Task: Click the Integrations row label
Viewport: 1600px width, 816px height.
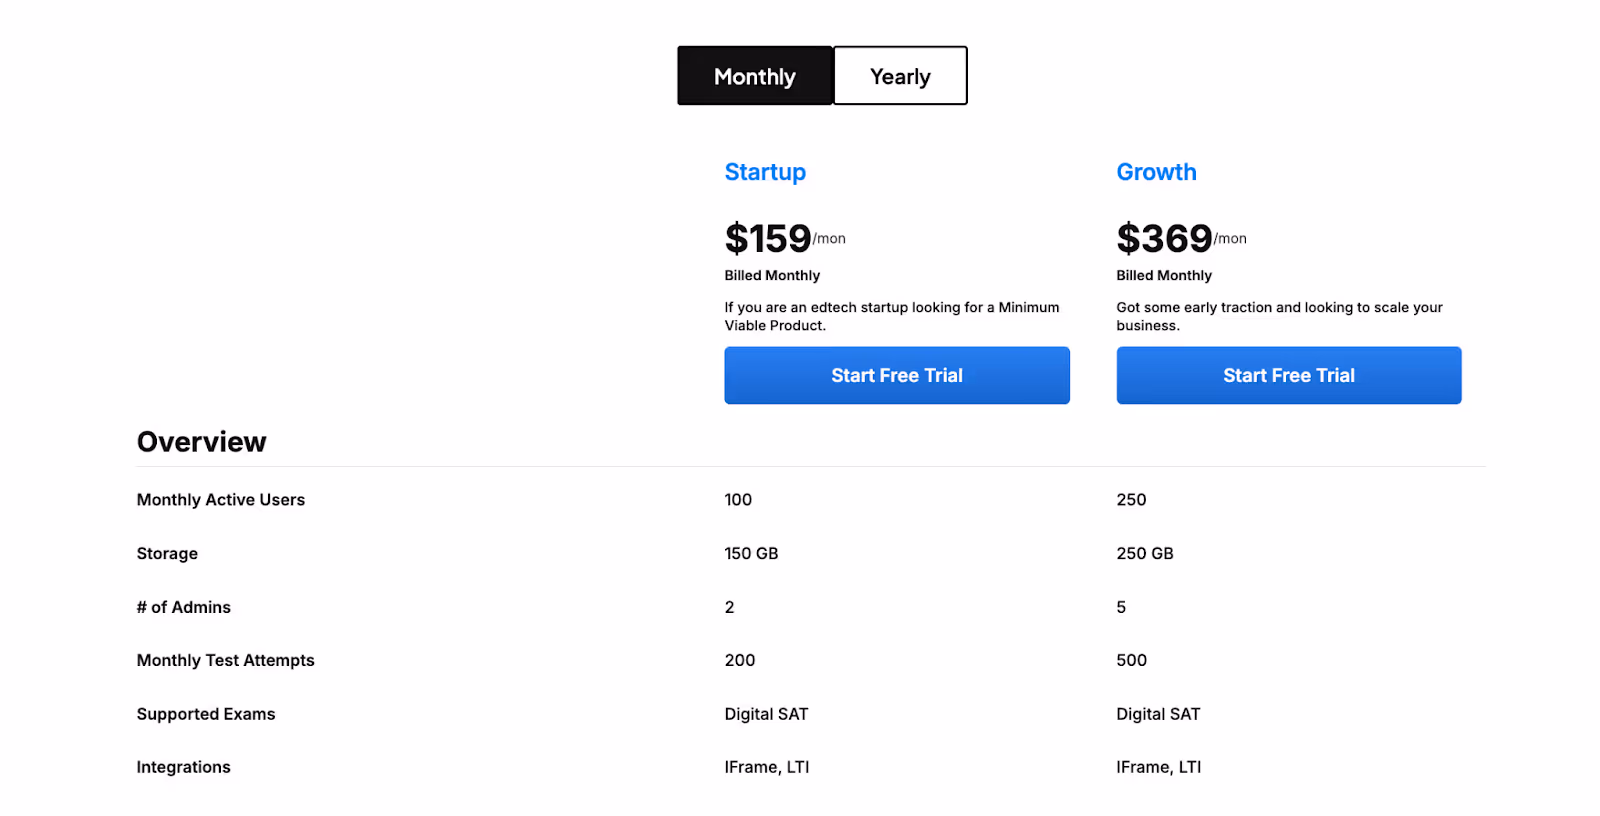Action: point(184,767)
